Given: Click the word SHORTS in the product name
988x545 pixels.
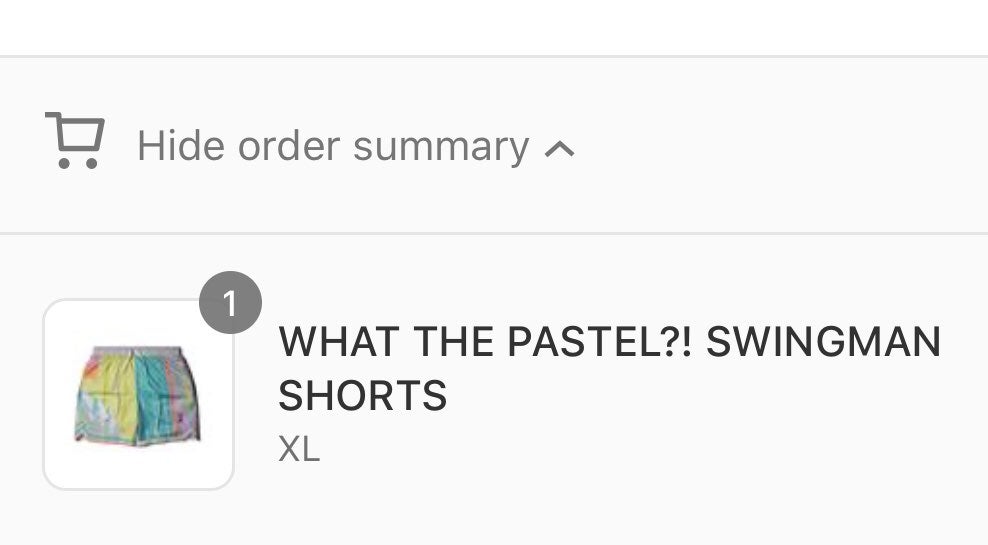Looking at the screenshot, I should coord(362,395).
